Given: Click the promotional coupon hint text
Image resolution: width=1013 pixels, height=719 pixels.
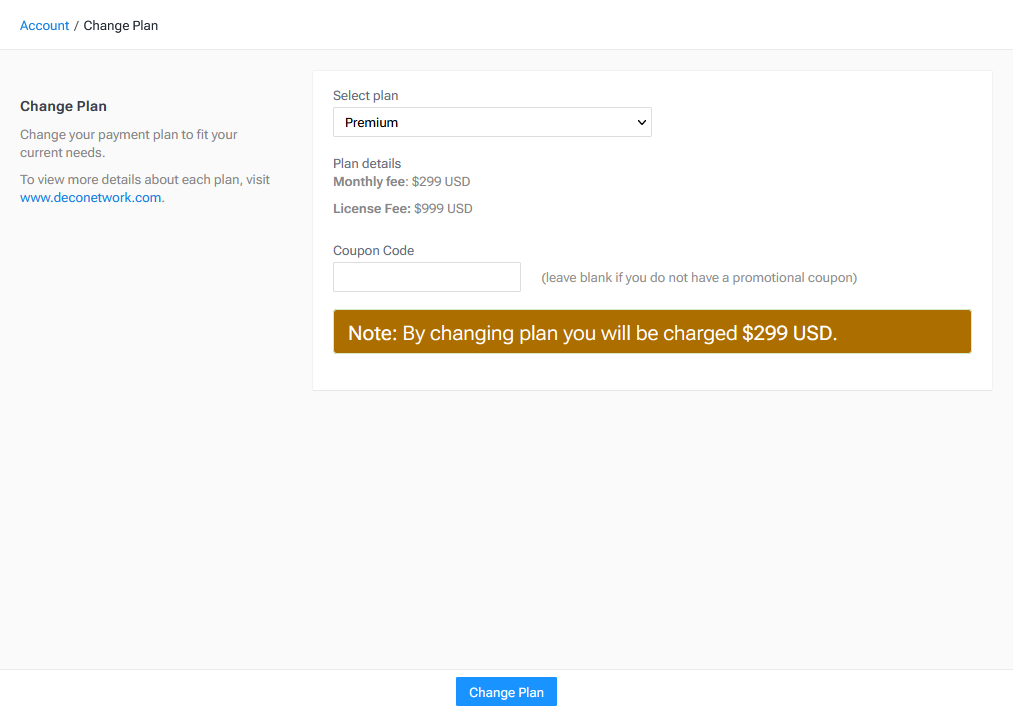Looking at the screenshot, I should click(698, 278).
